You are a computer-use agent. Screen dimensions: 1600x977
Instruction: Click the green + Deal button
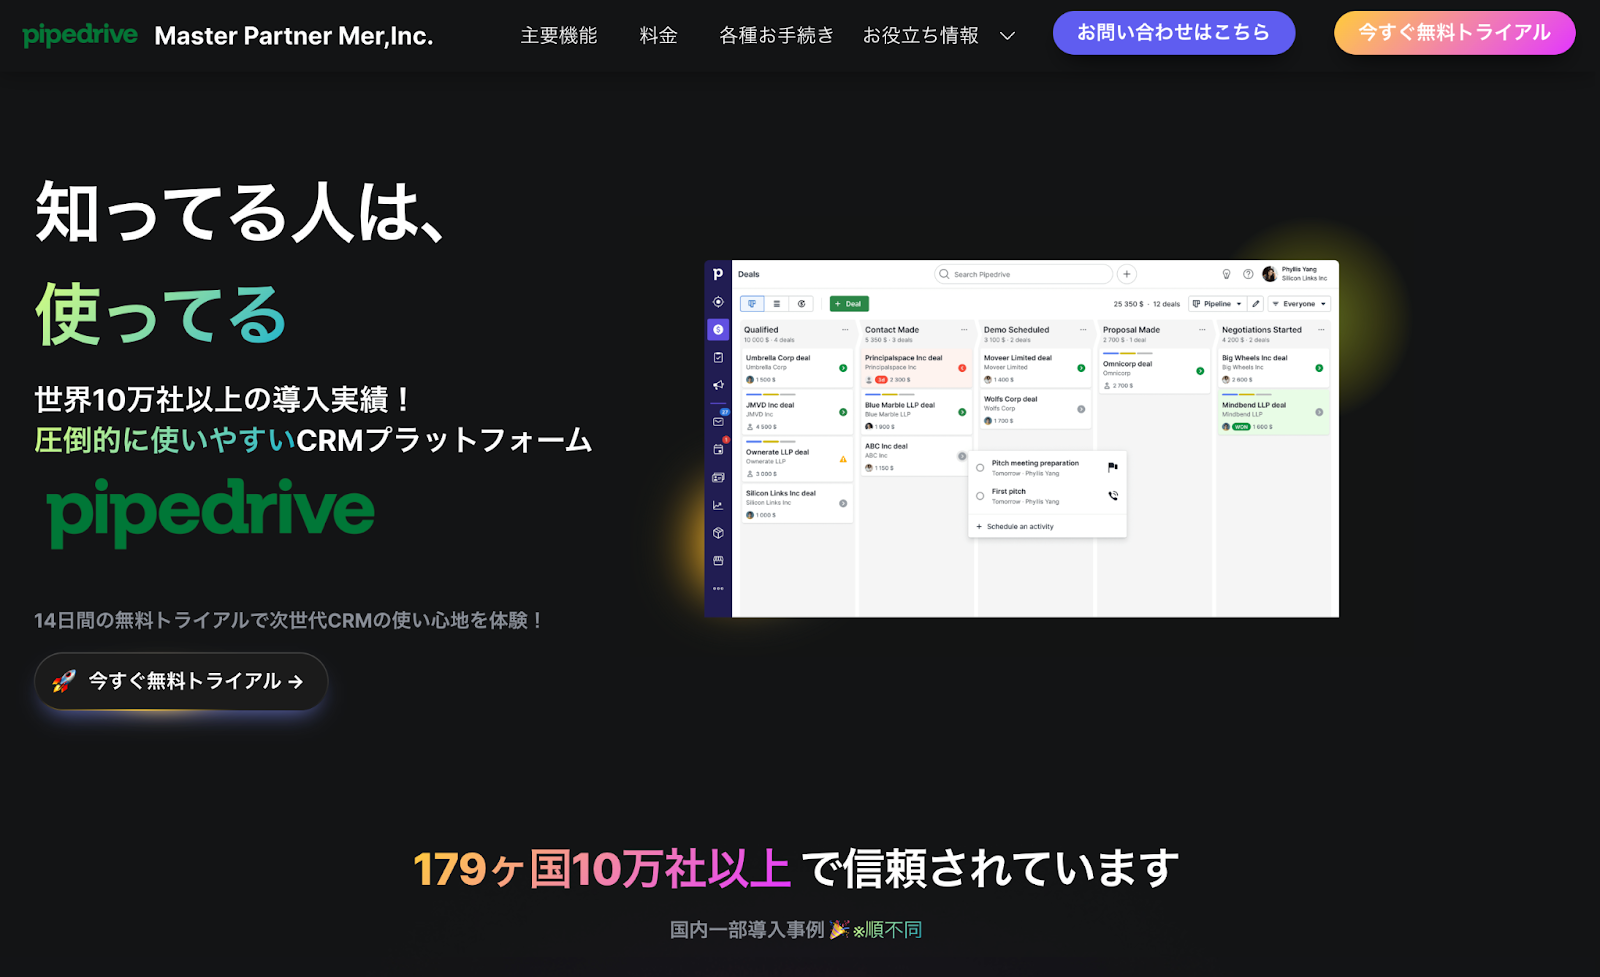(849, 304)
